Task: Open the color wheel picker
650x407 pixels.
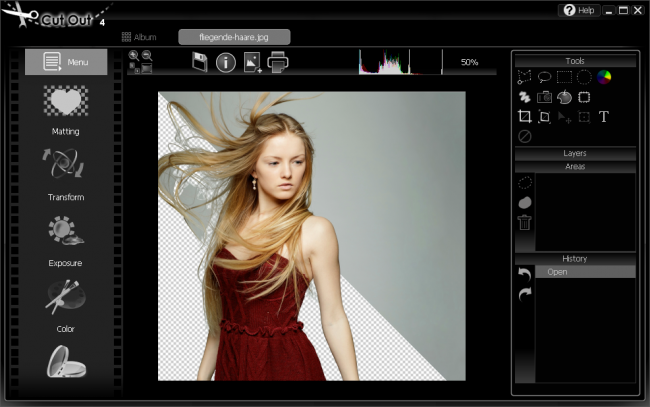Action: pyautogui.click(x=604, y=77)
